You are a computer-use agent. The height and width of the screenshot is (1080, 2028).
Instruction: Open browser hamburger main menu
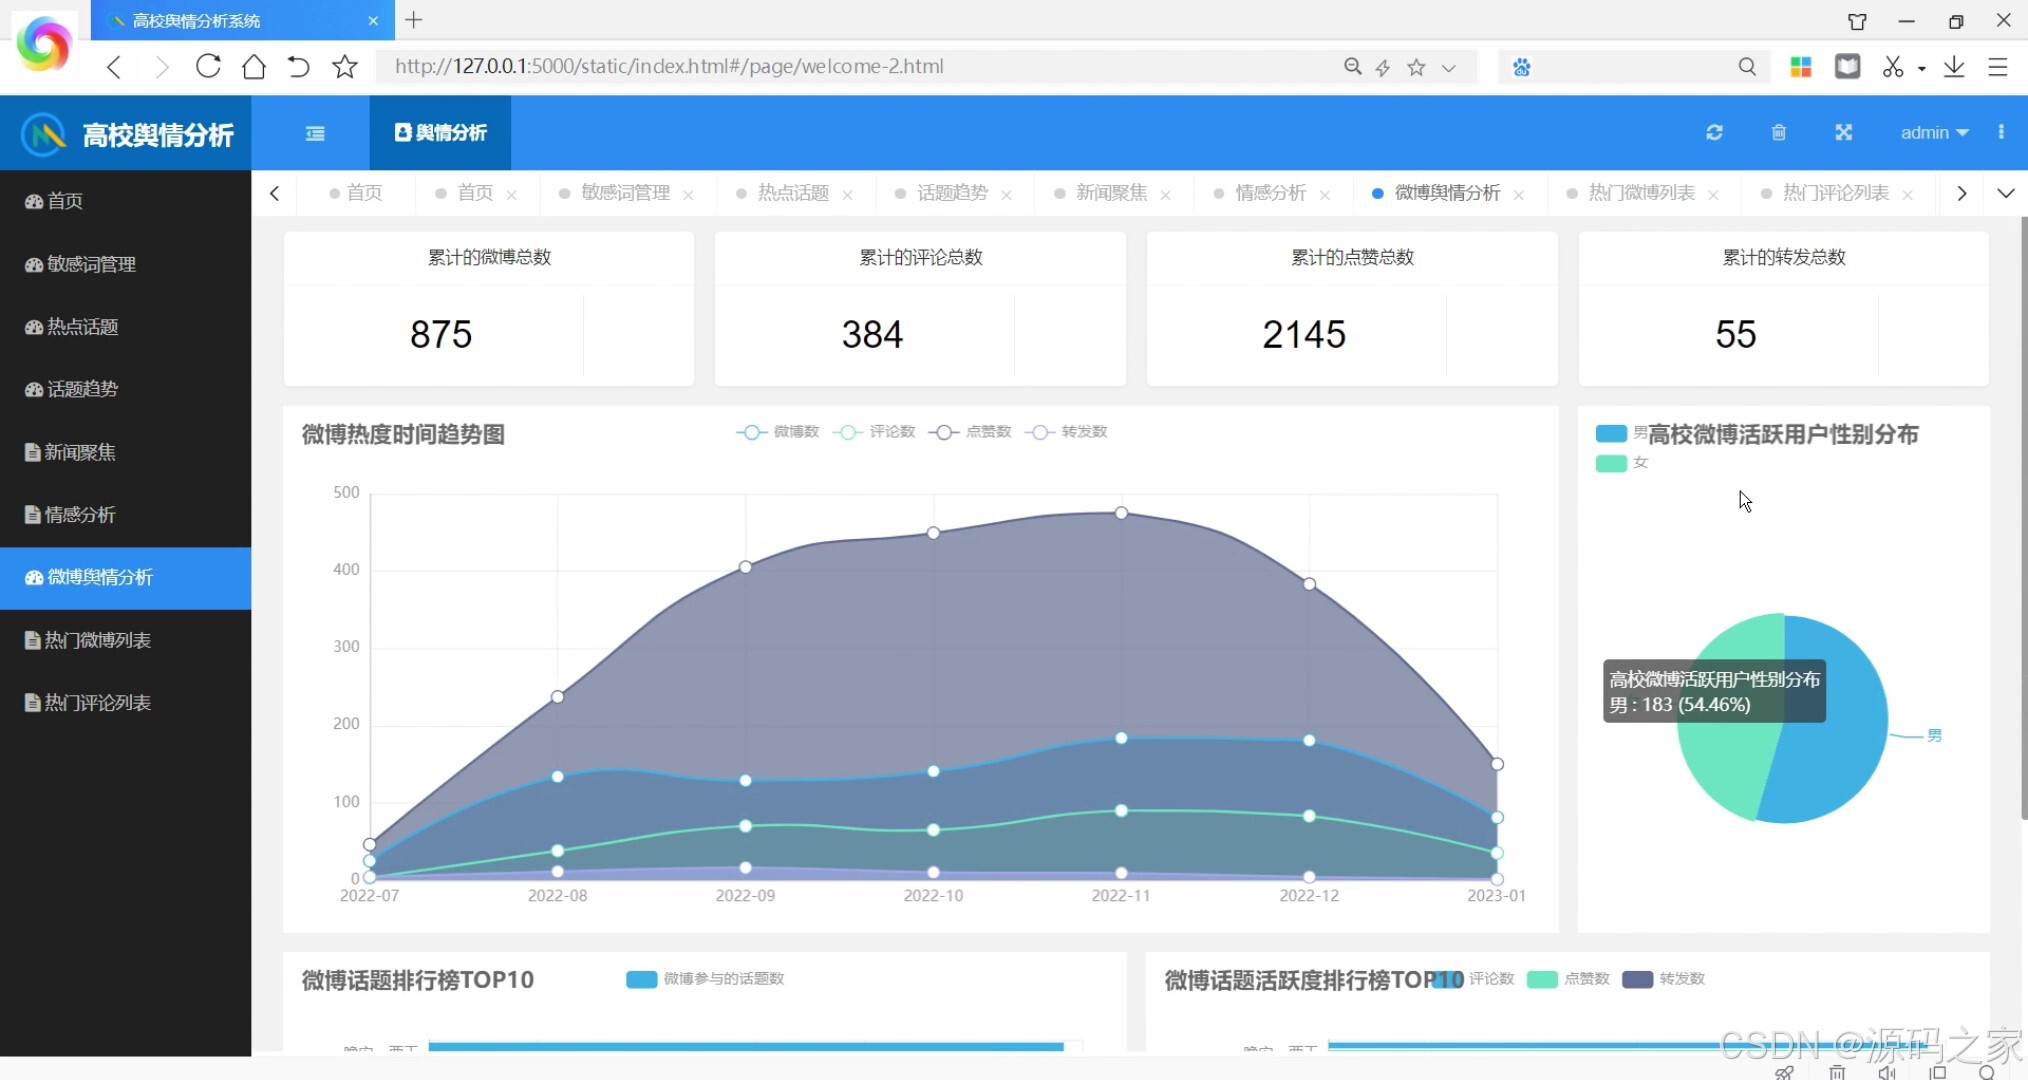coord(1998,67)
